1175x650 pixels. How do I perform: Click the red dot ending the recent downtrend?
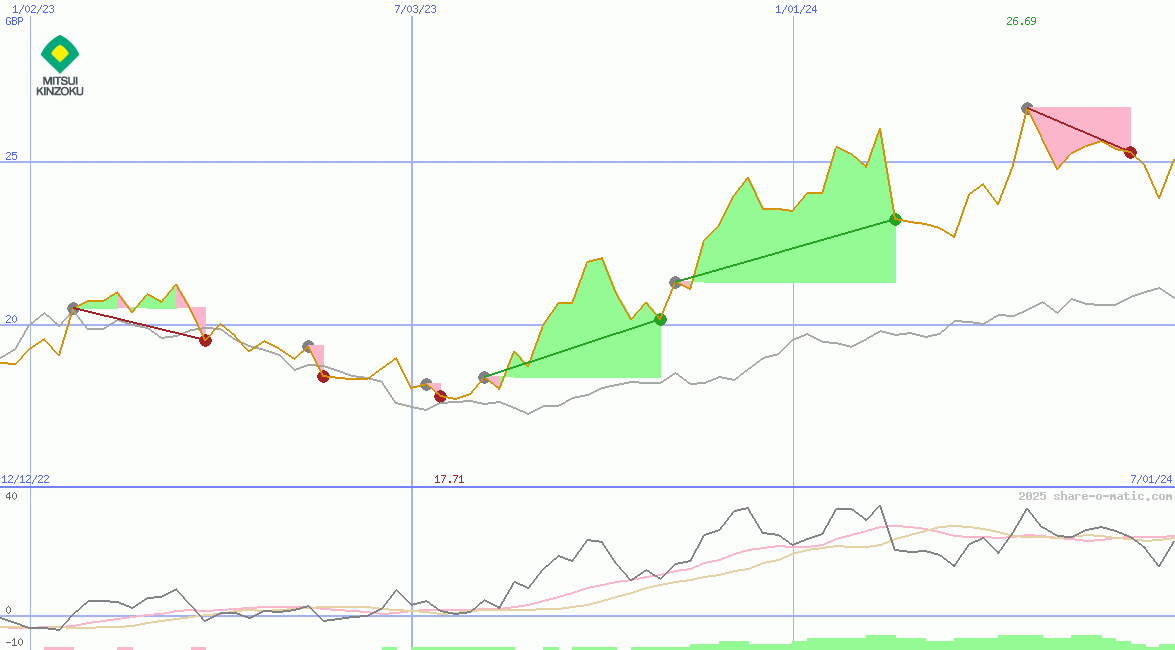click(x=1130, y=153)
